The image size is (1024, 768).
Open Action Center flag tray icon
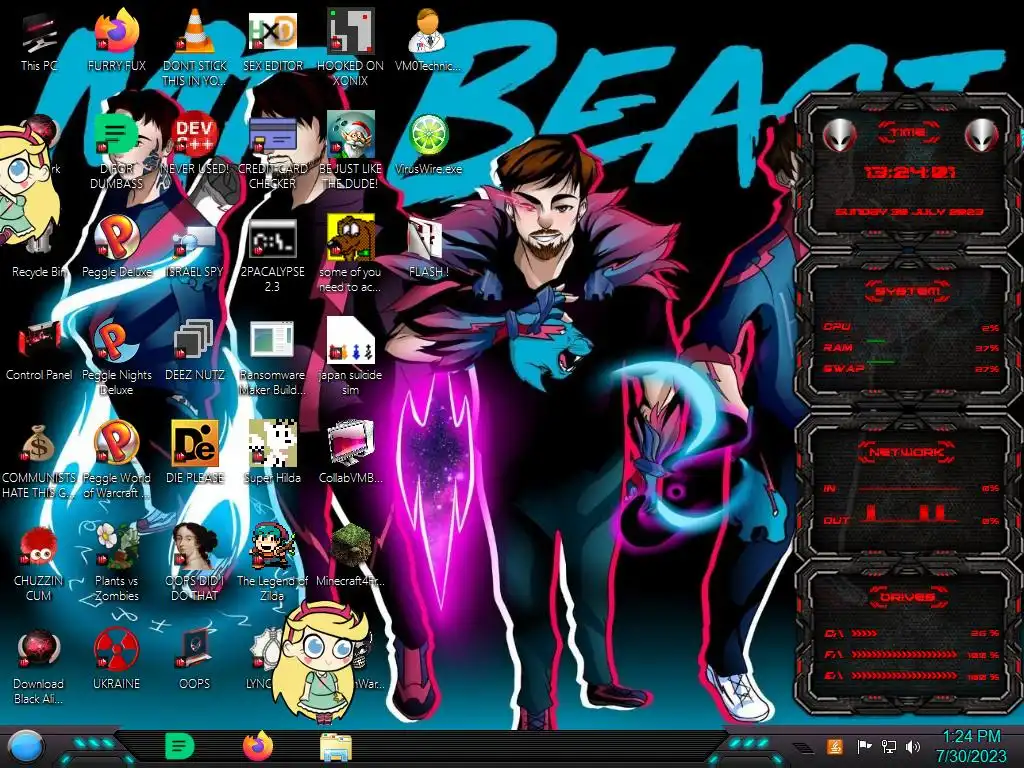point(864,746)
